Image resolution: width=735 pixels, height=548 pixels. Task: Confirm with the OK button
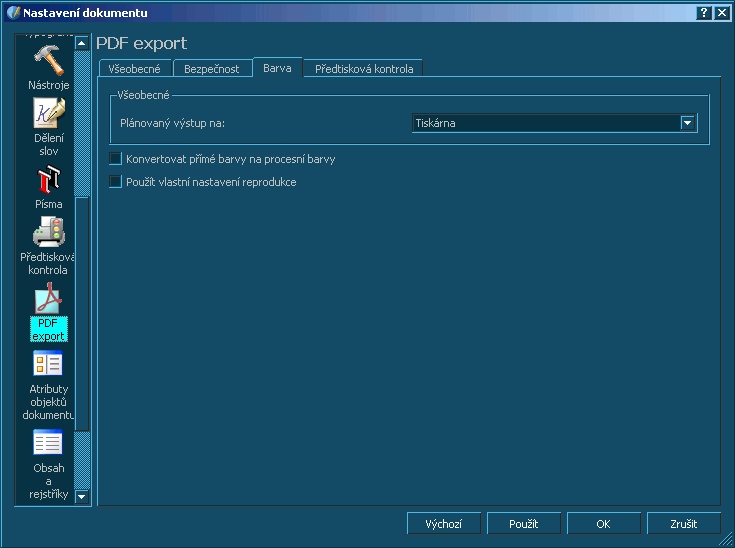[x=603, y=524]
